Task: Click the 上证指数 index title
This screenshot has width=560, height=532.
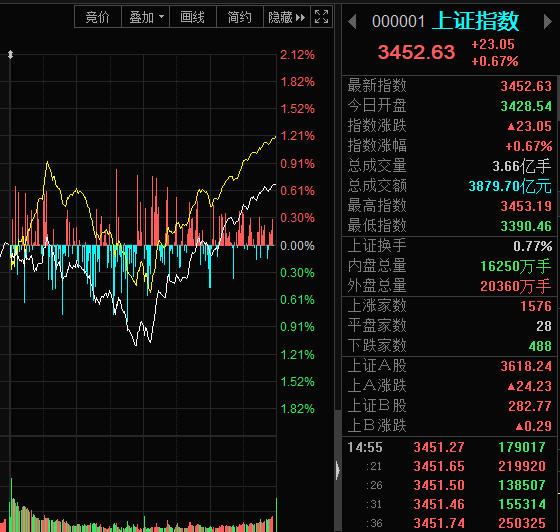Action: [x=476, y=21]
